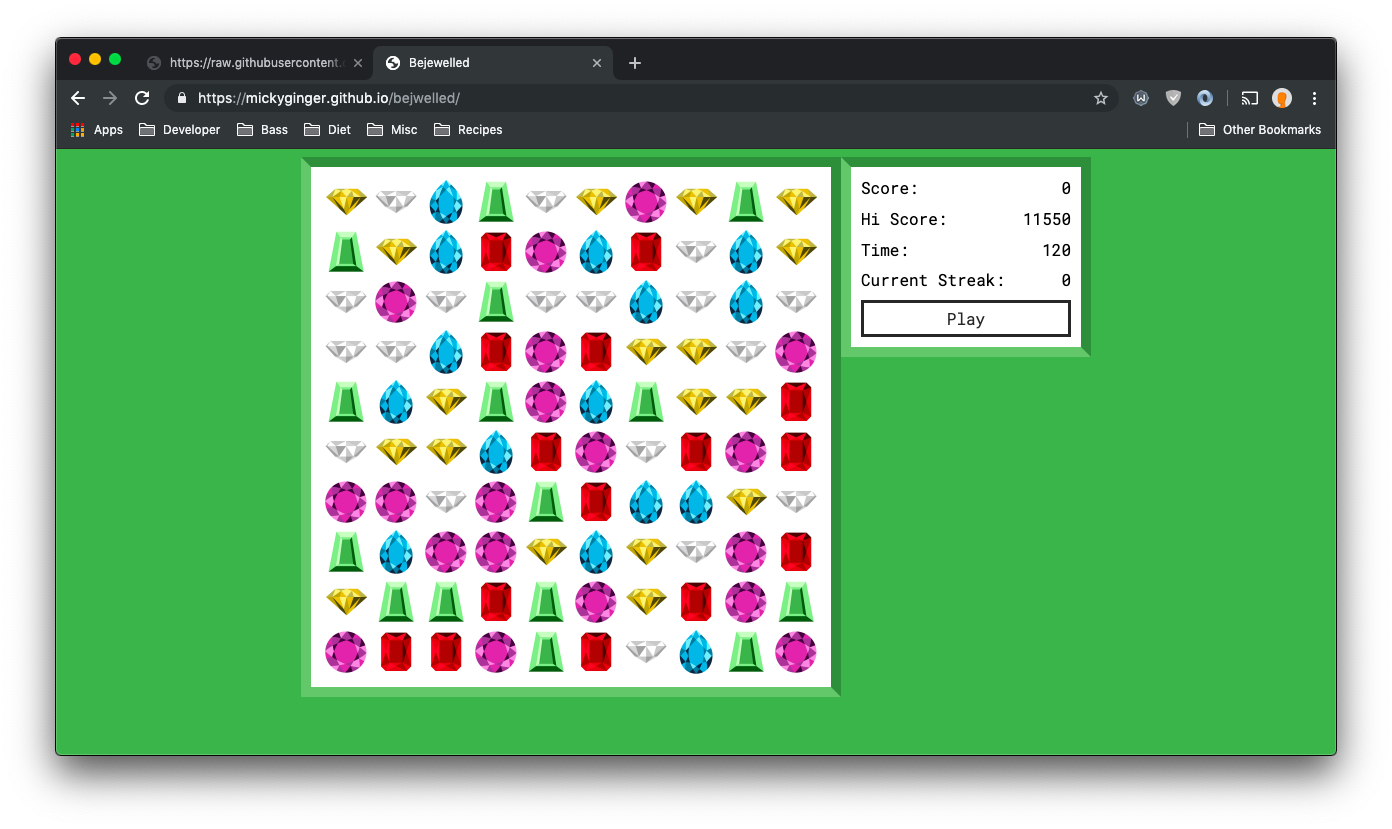Screen dimensions: 1392x829
Task: Close the raw.githubusercontent tab
Action: [x=358, y=62]
